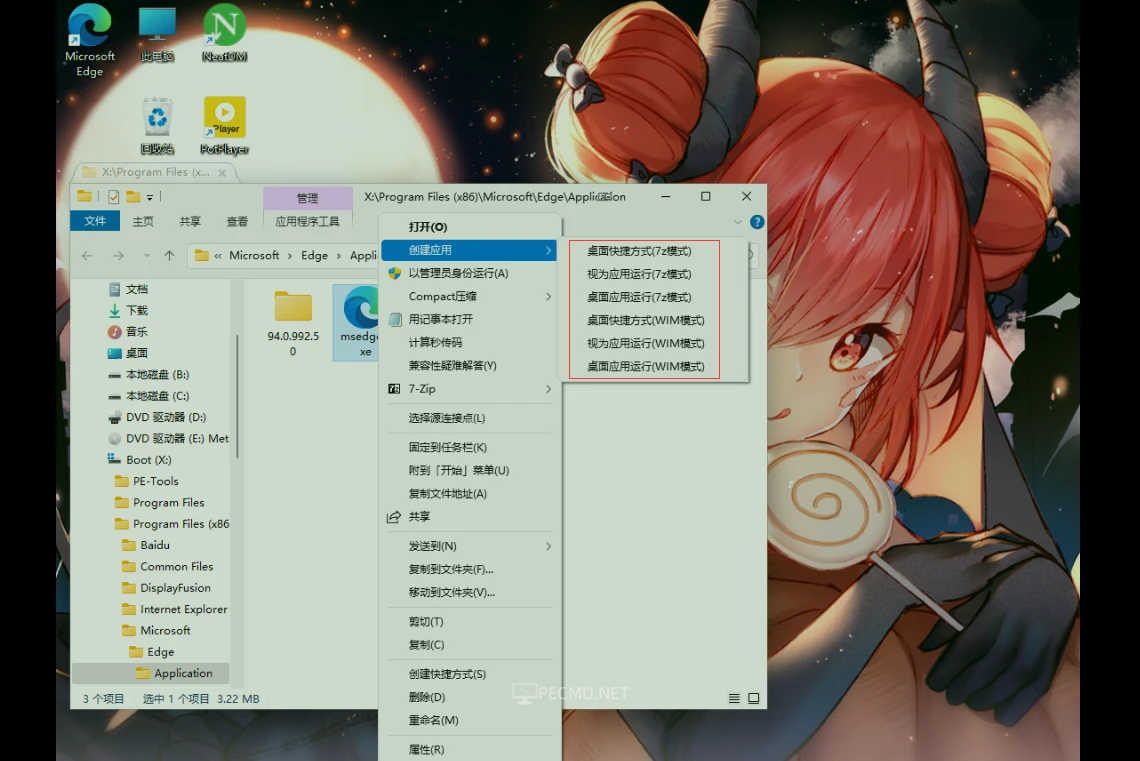Click the share icon in context menu
1140x761 pixels.
tap(394, 517)
